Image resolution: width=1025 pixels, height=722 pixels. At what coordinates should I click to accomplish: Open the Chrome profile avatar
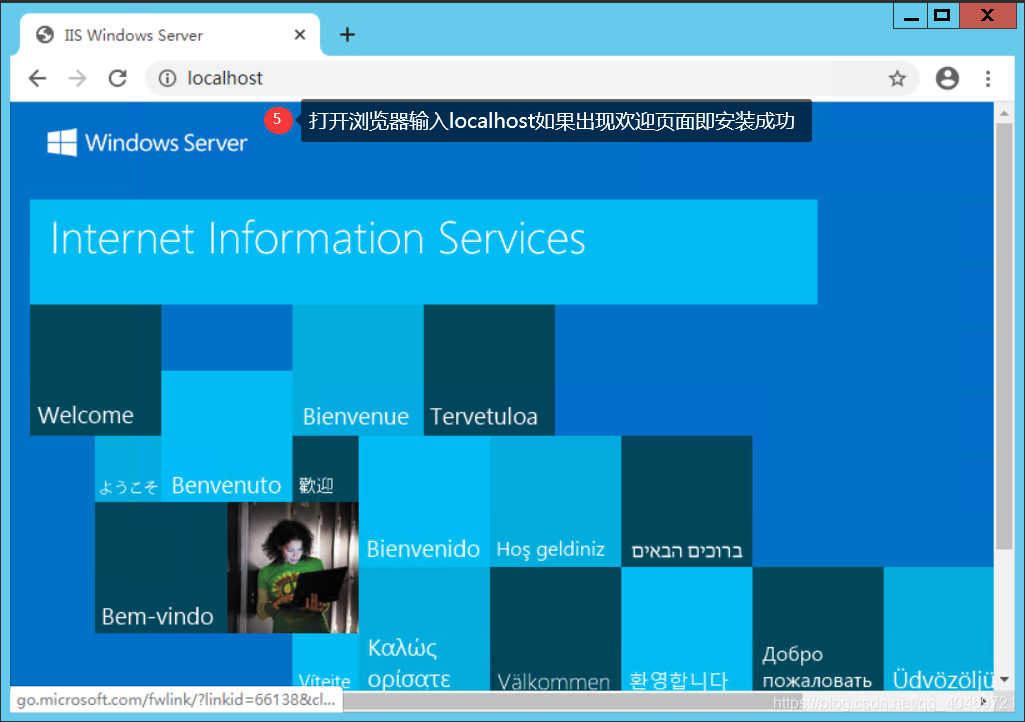(x=947, y=78)
